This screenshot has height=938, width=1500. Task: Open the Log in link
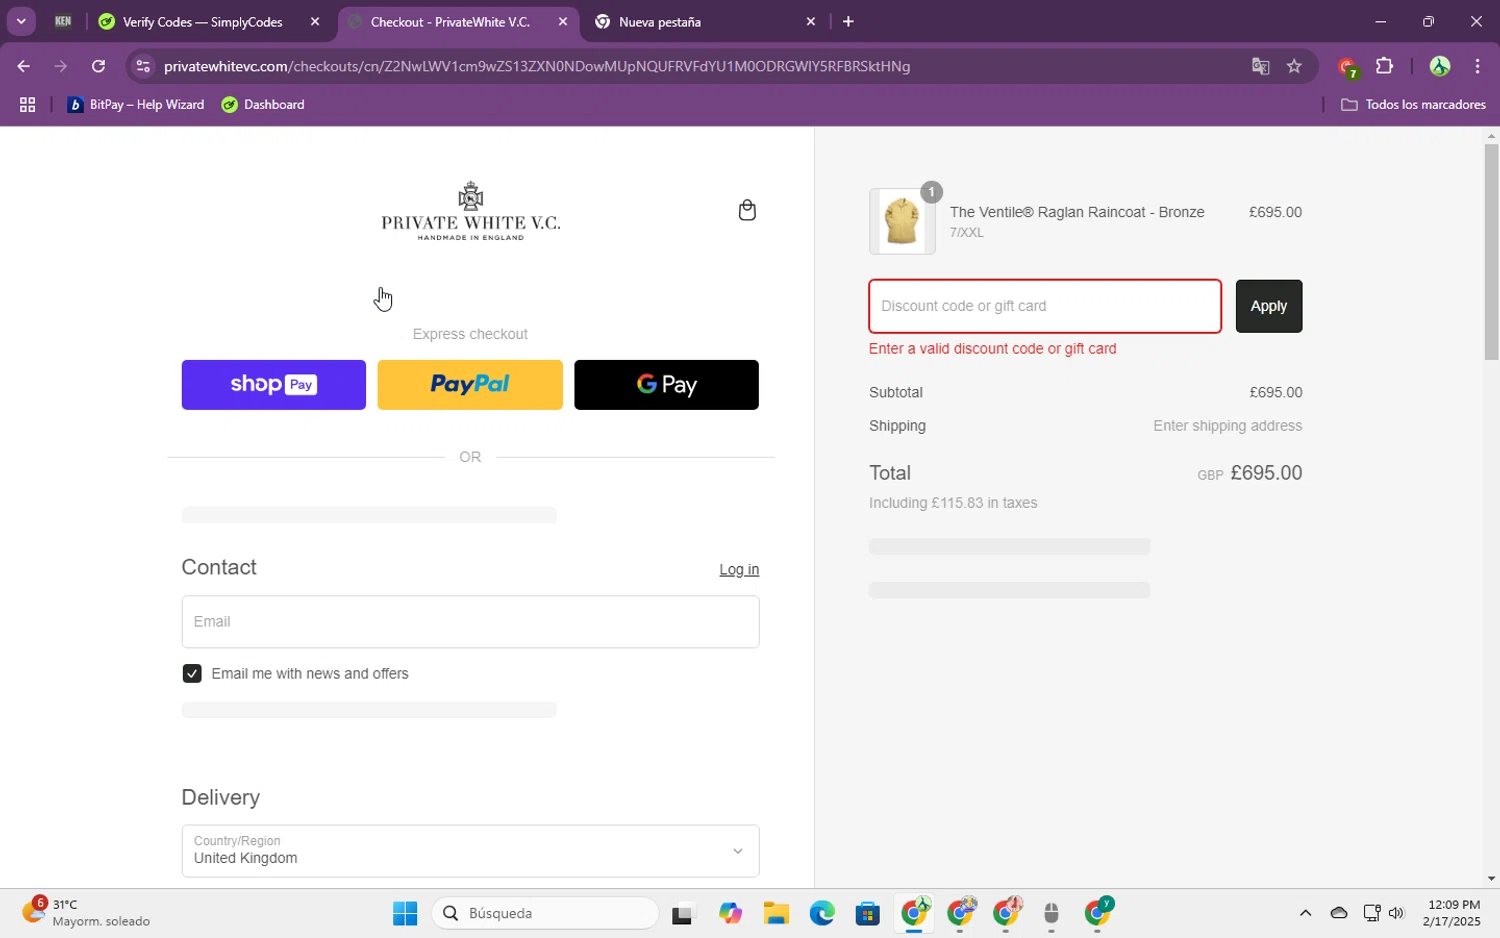(739, 570)
